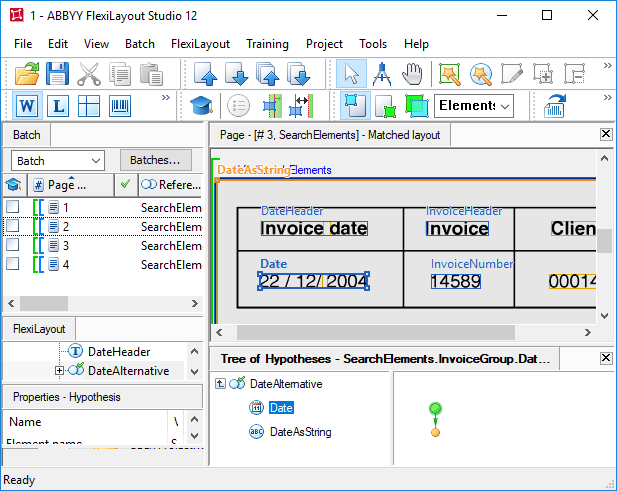Image resolution: width=617 pixels, height=491 pixels.
Task: Select the compass measuring tool
Action: [382, 74]
